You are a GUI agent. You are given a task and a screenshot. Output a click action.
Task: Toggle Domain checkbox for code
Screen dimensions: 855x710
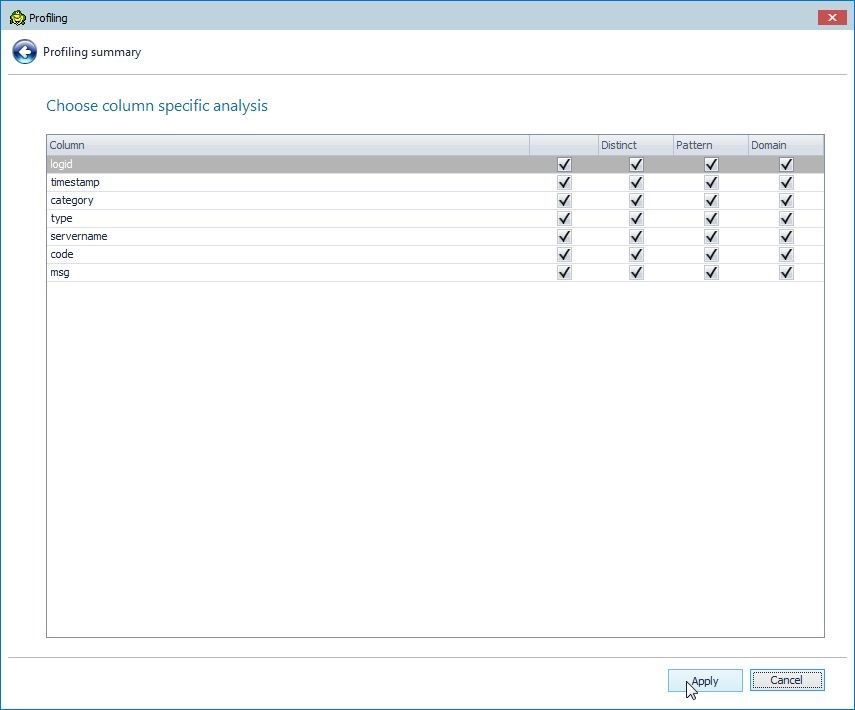pos(786,254)
